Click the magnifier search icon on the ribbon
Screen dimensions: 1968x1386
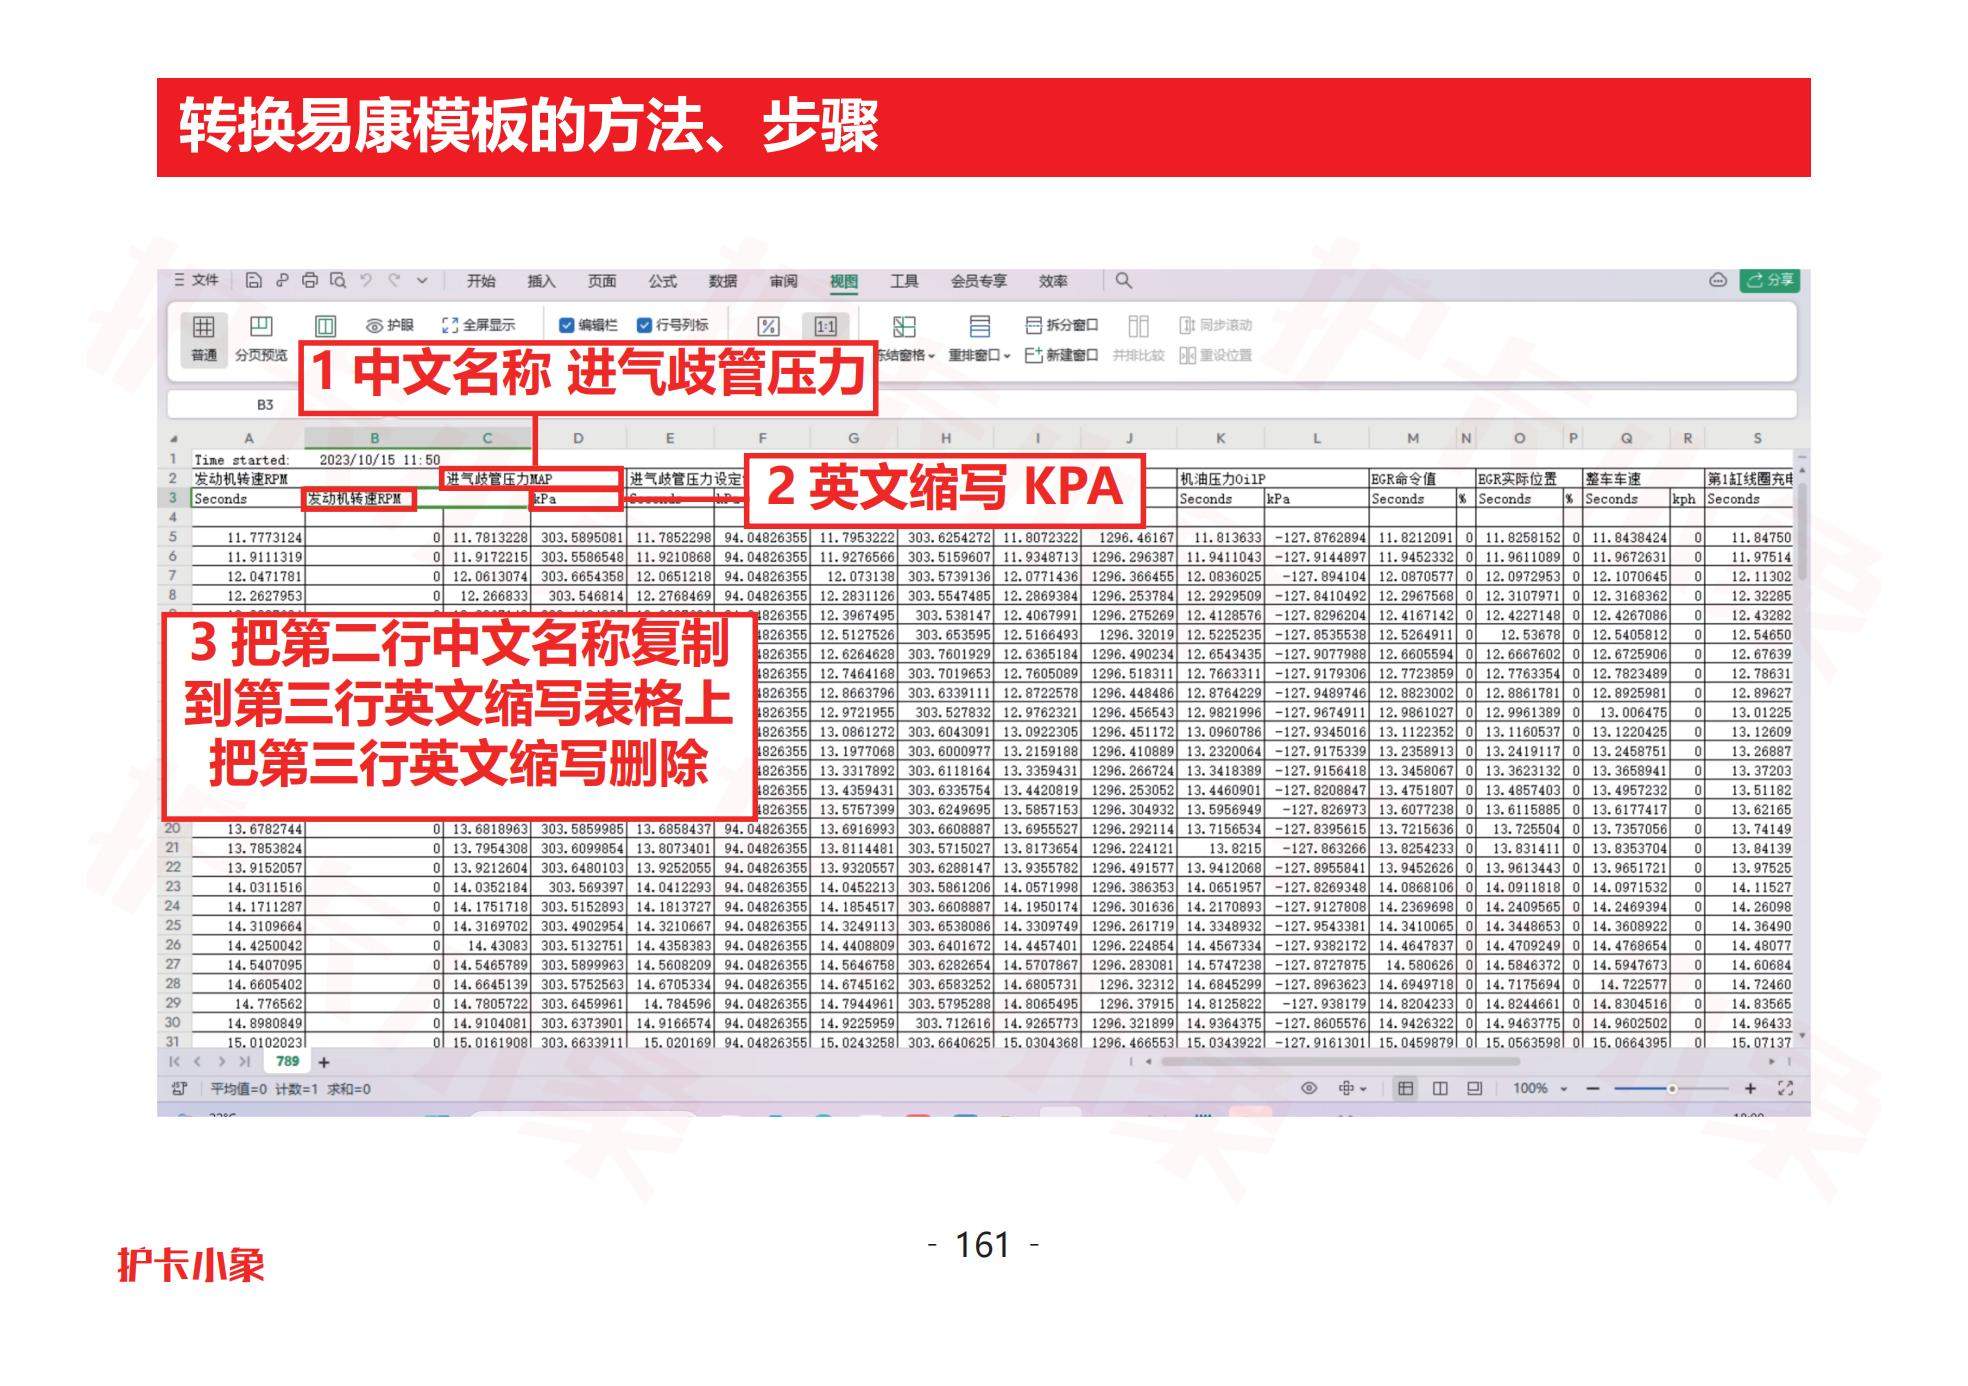click(1124, 281)
